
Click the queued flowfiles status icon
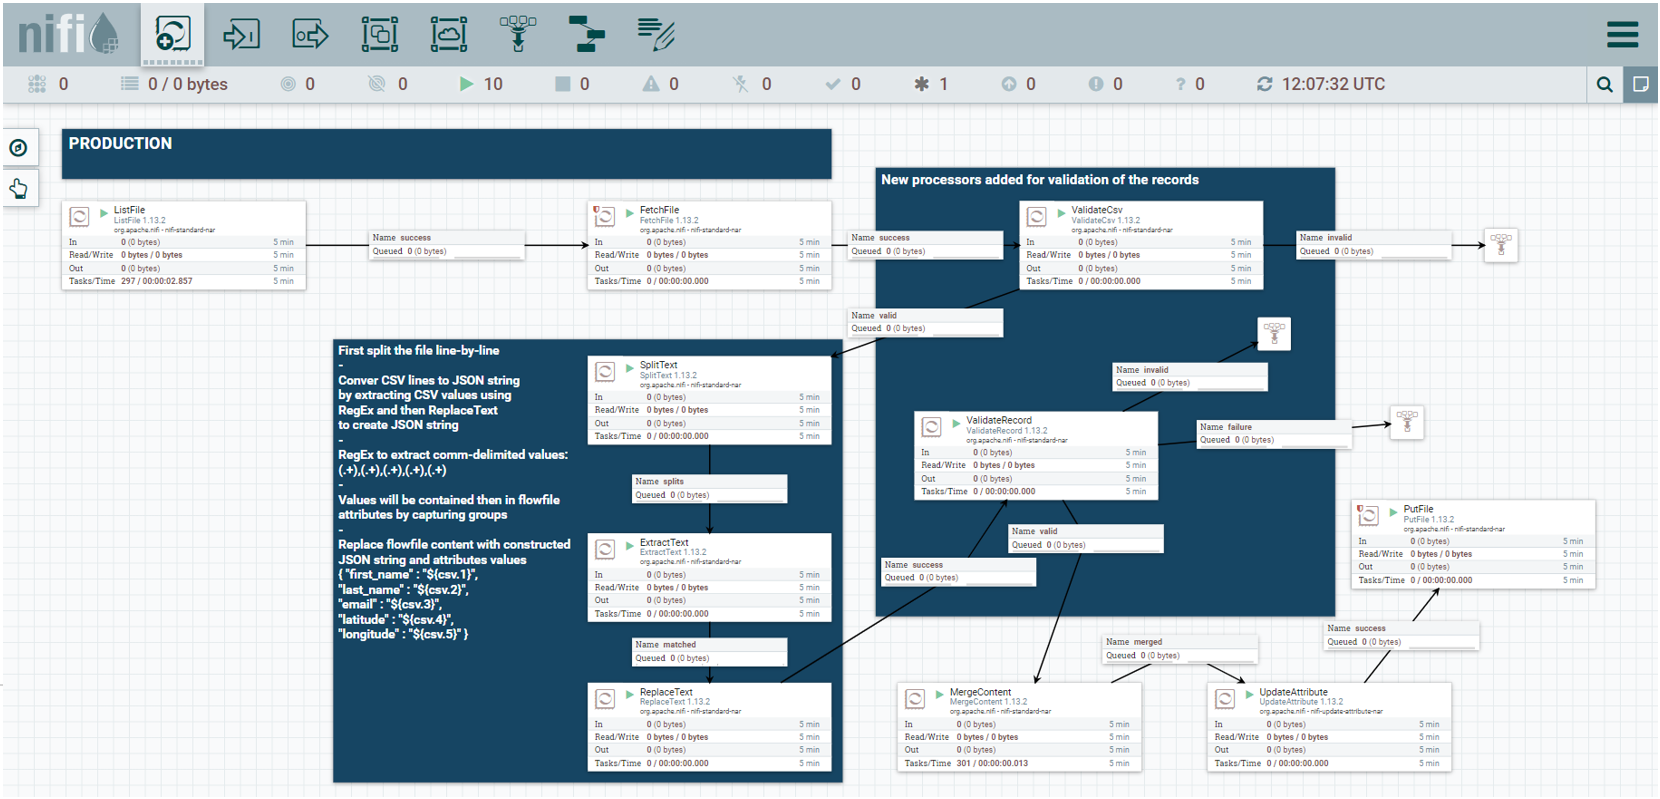(129, 84)
